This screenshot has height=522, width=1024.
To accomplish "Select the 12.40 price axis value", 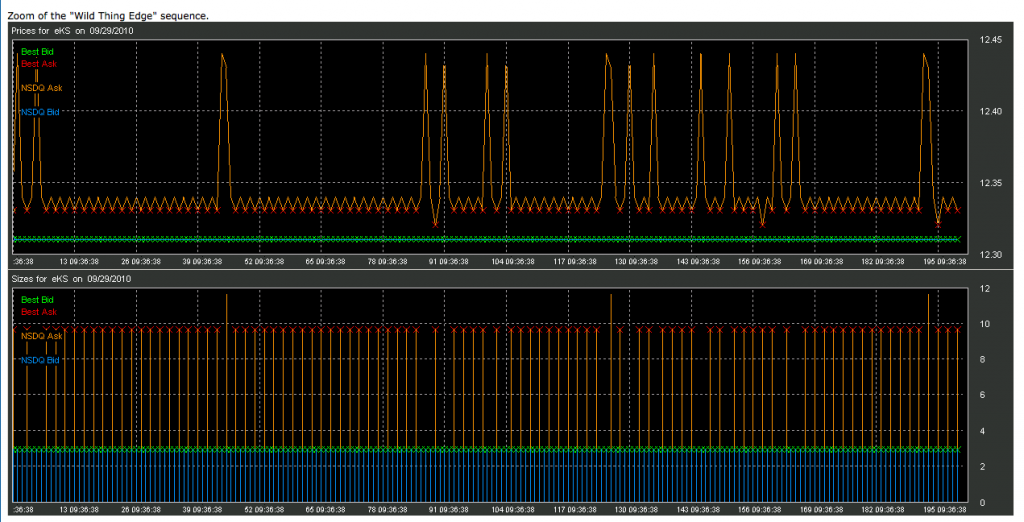I will coord(991,112).
